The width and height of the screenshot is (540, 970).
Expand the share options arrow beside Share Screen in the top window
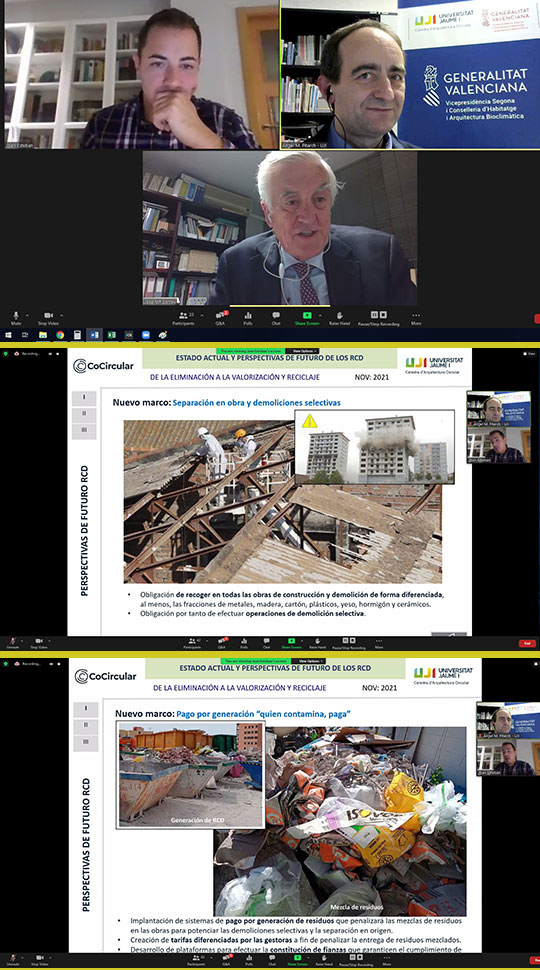tap(320, 315)
